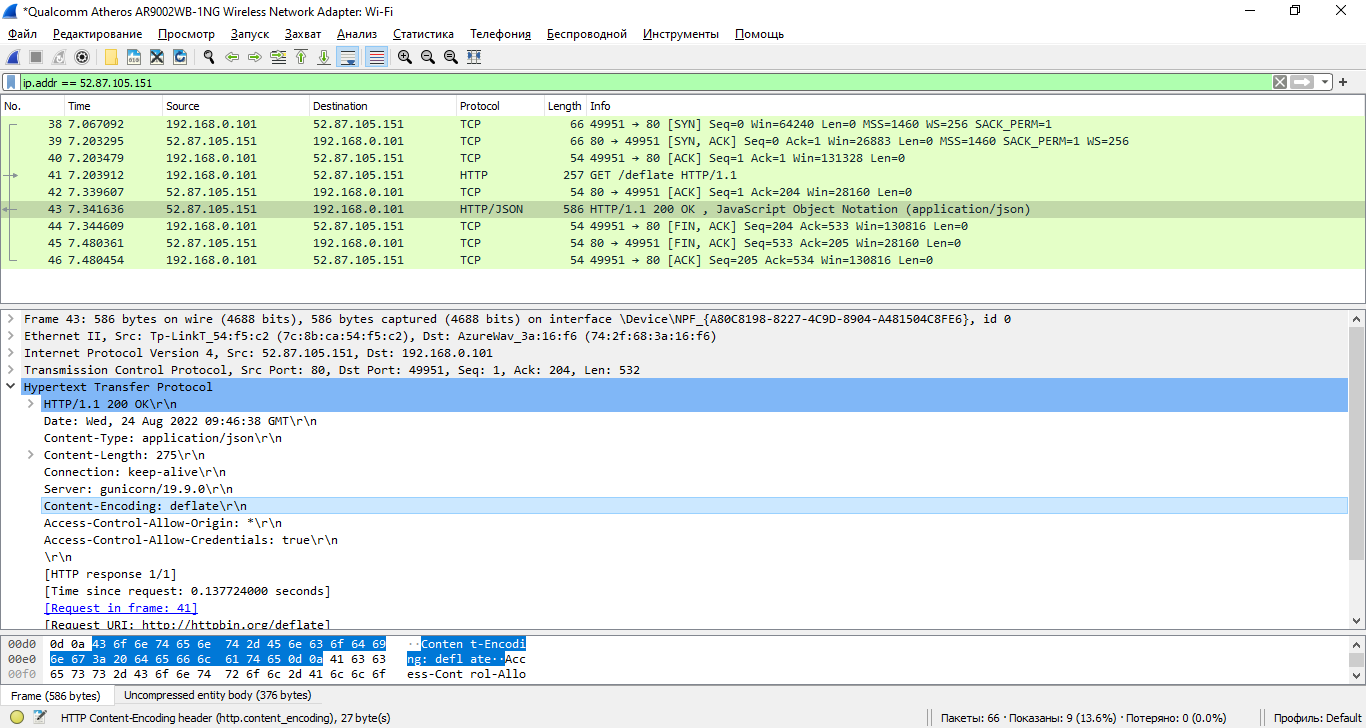Open display filter bookmarks
1366x728 pixels.
click(11, 82)
